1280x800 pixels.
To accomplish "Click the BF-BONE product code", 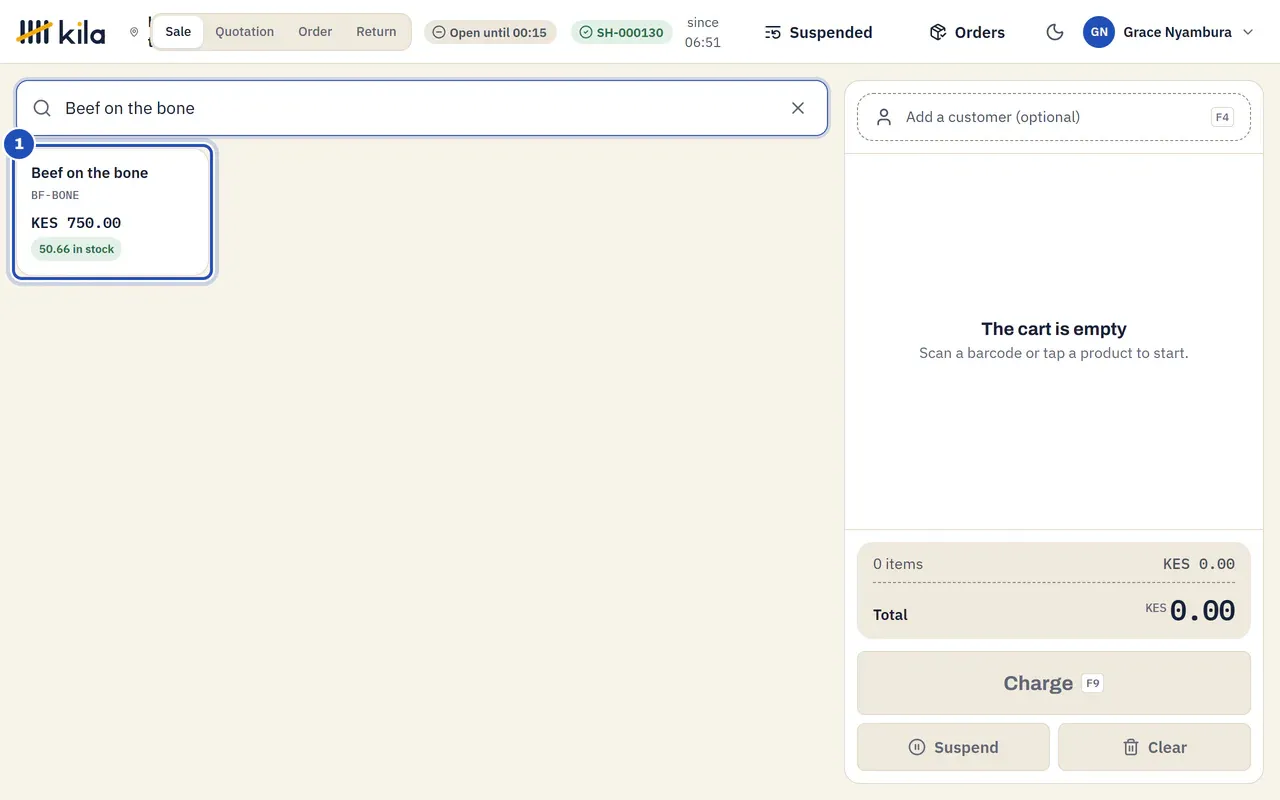I will tap(55, 196).
